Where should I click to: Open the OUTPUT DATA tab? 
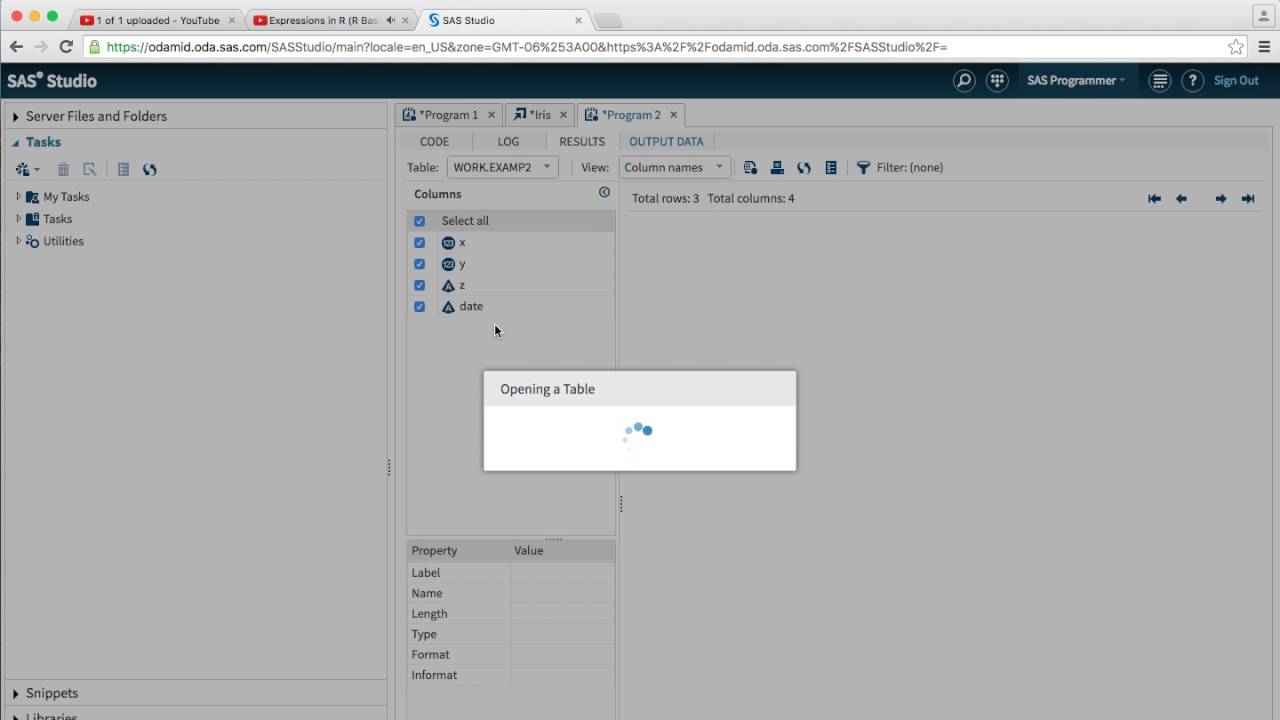point(666,142)
